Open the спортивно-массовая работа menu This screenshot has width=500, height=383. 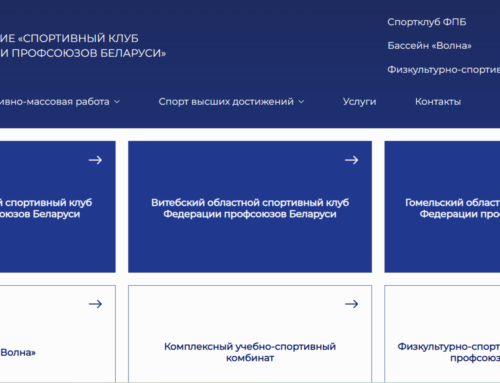60,101
